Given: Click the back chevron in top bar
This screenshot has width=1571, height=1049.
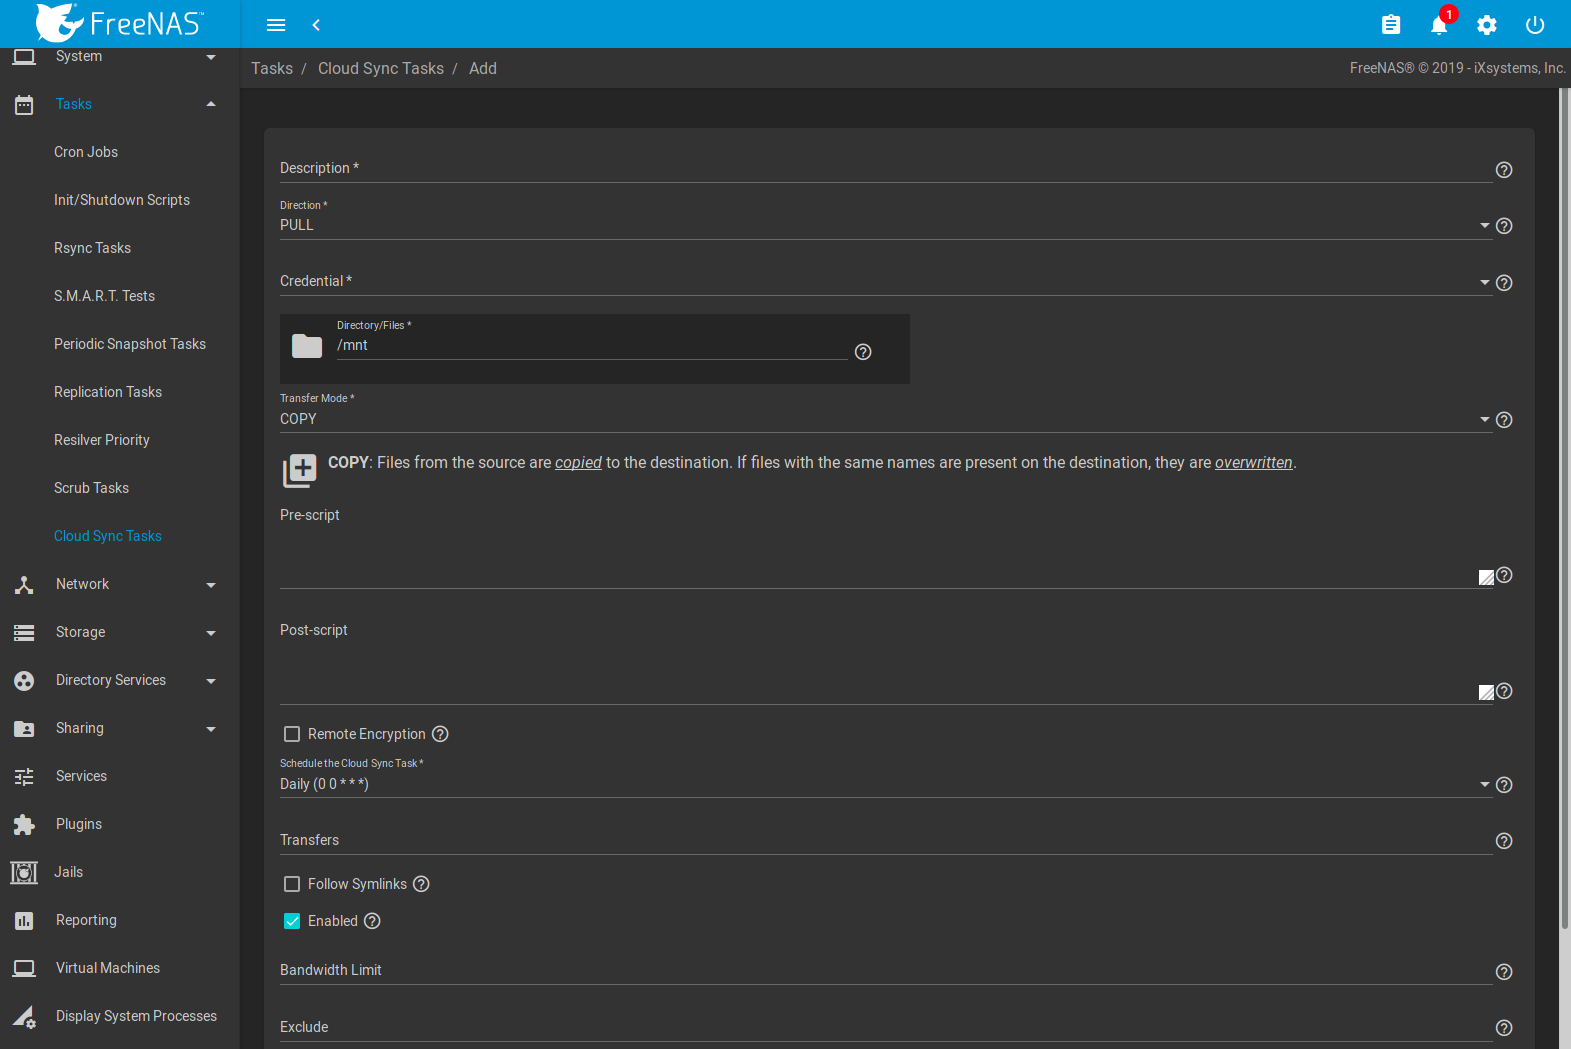Looking at the screenshot, I should 316,25.
